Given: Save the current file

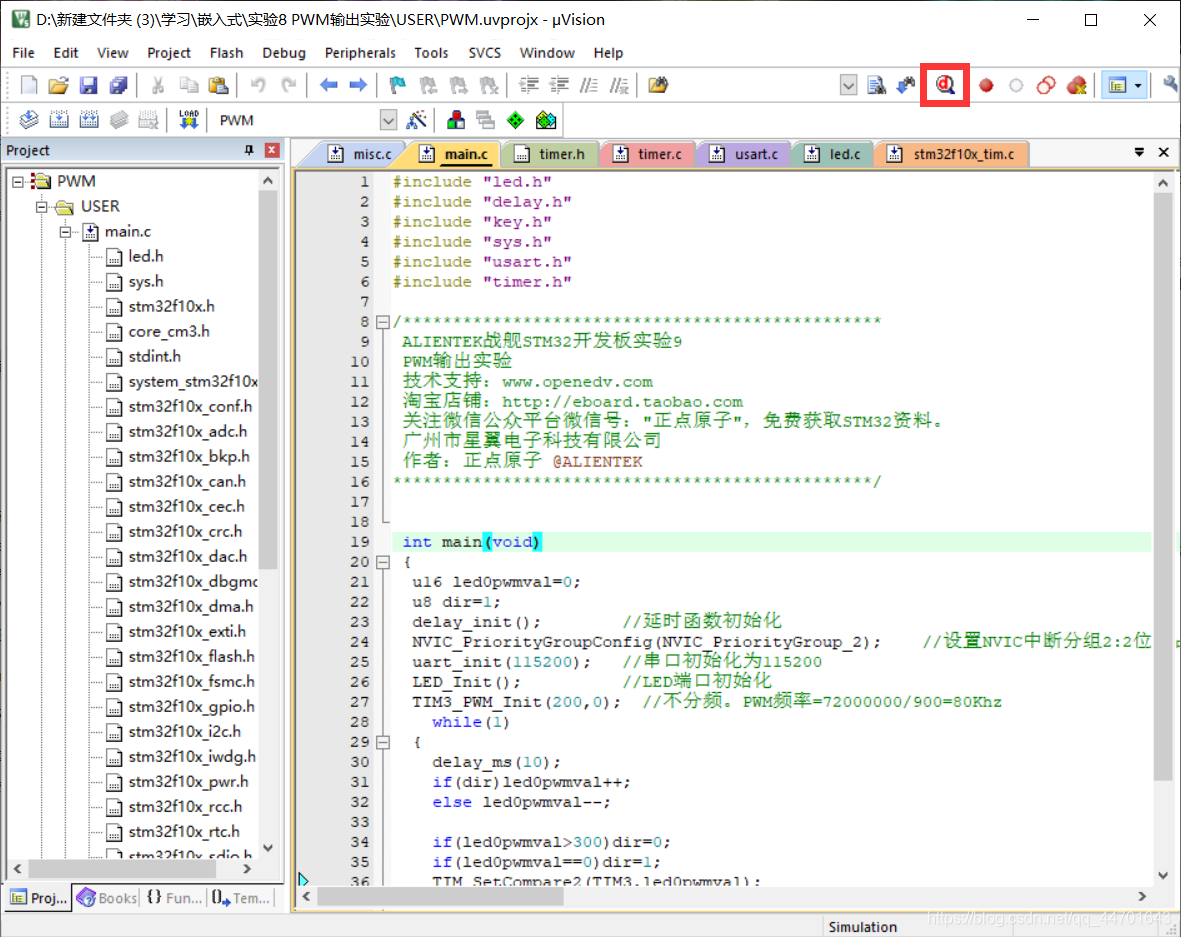Looking at the screenshot, I should point(89,85).
